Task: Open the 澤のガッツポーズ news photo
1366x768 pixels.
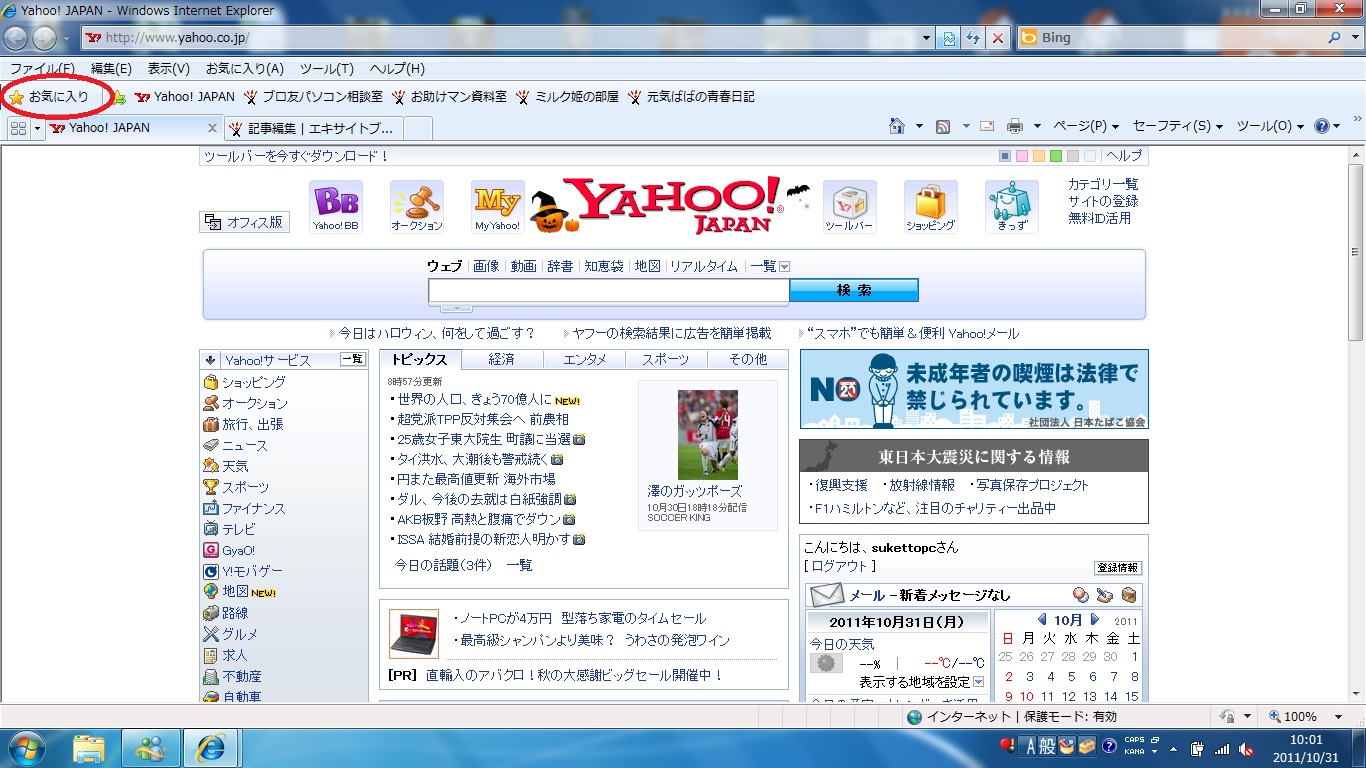Action: pyautogui.click(x=708, y=434)
